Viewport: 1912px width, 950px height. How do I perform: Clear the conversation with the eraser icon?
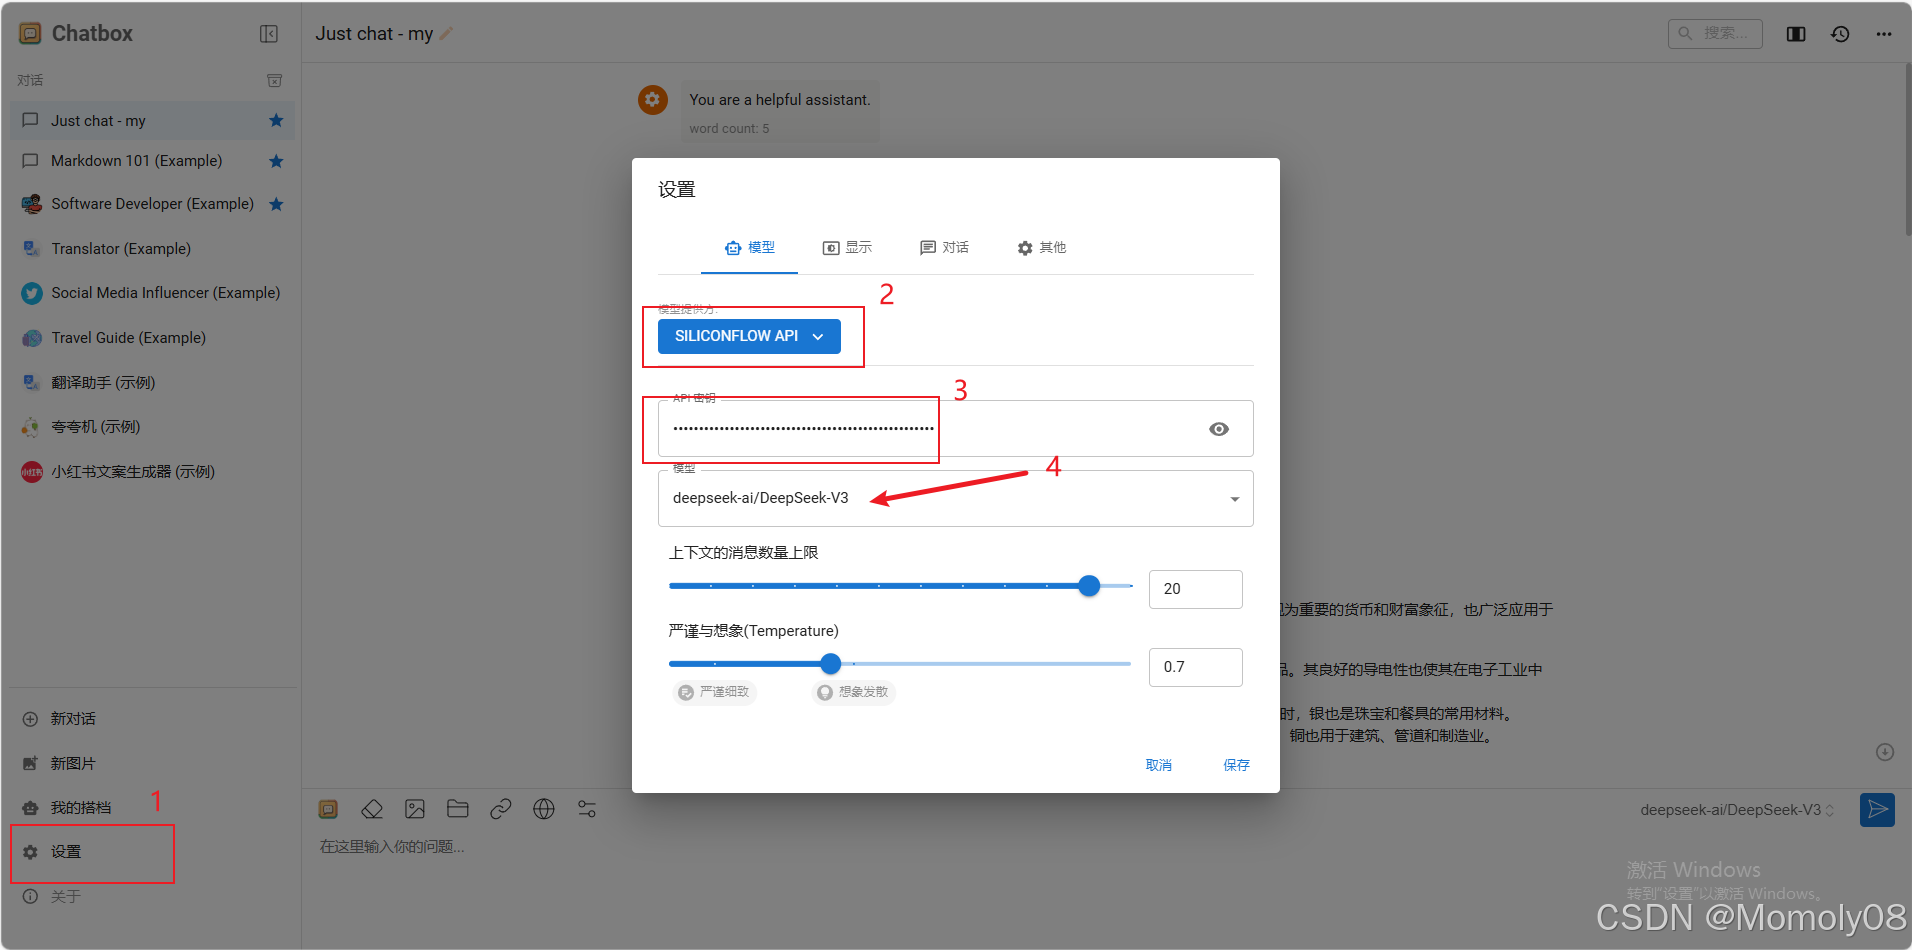pyautogui.click(x=372, y=809)
